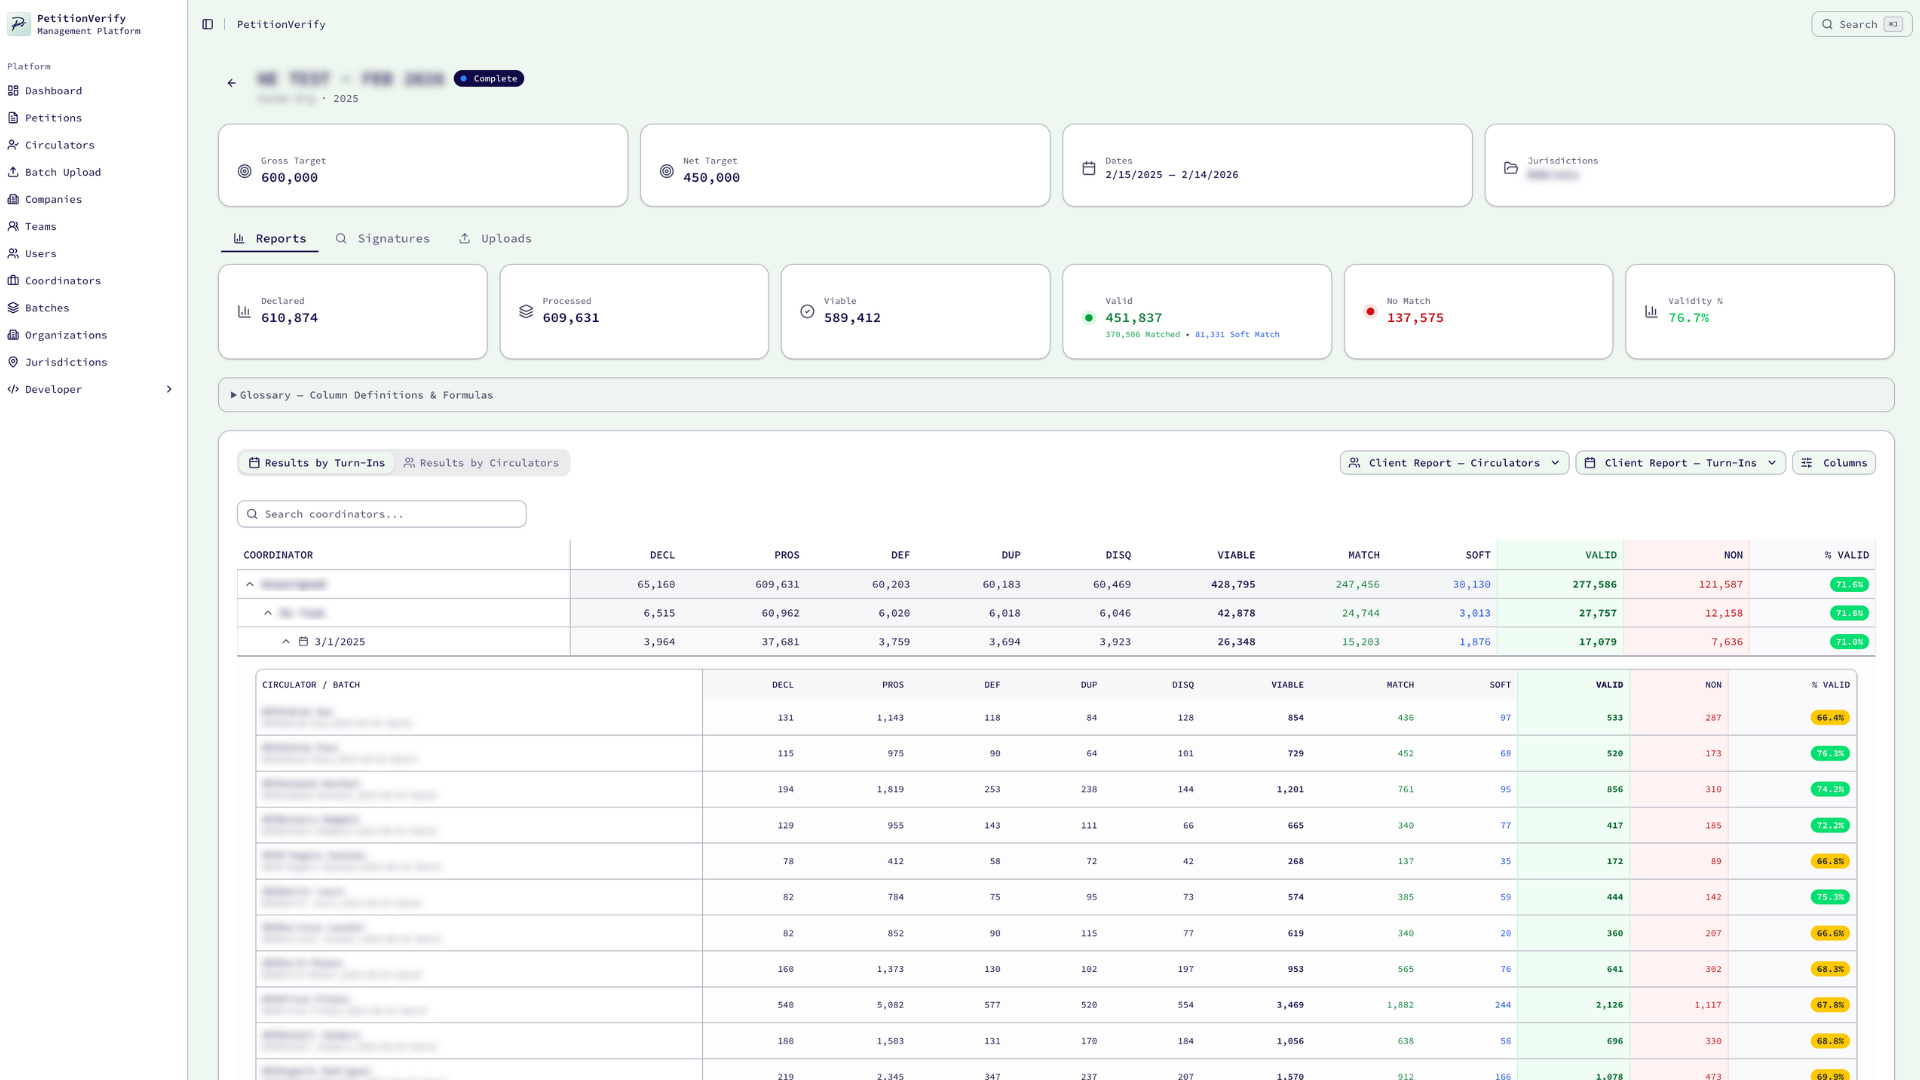Go to Jurisdictions page
The image size is (1920, 1080).
pos(65,362)
